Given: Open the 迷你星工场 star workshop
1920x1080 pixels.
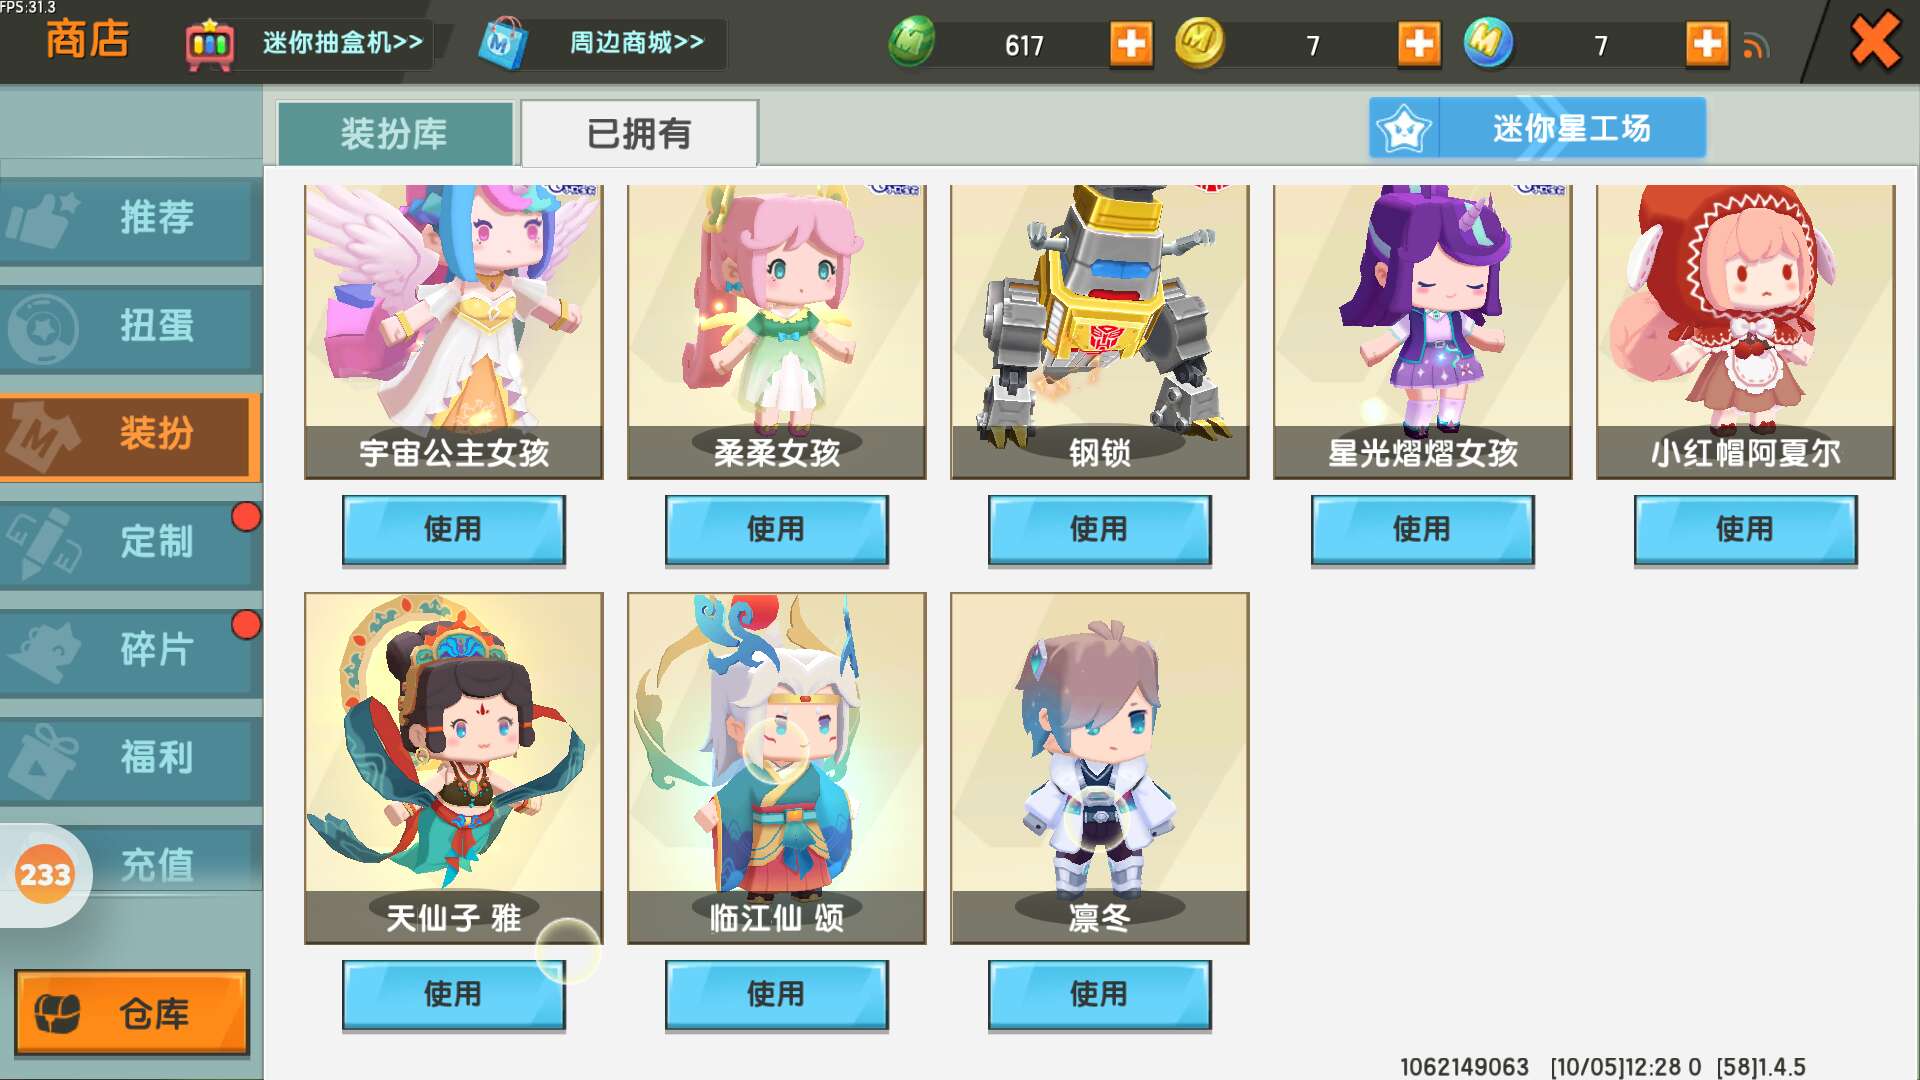Looking at the screenshot, I should [x=1537, y=128].
